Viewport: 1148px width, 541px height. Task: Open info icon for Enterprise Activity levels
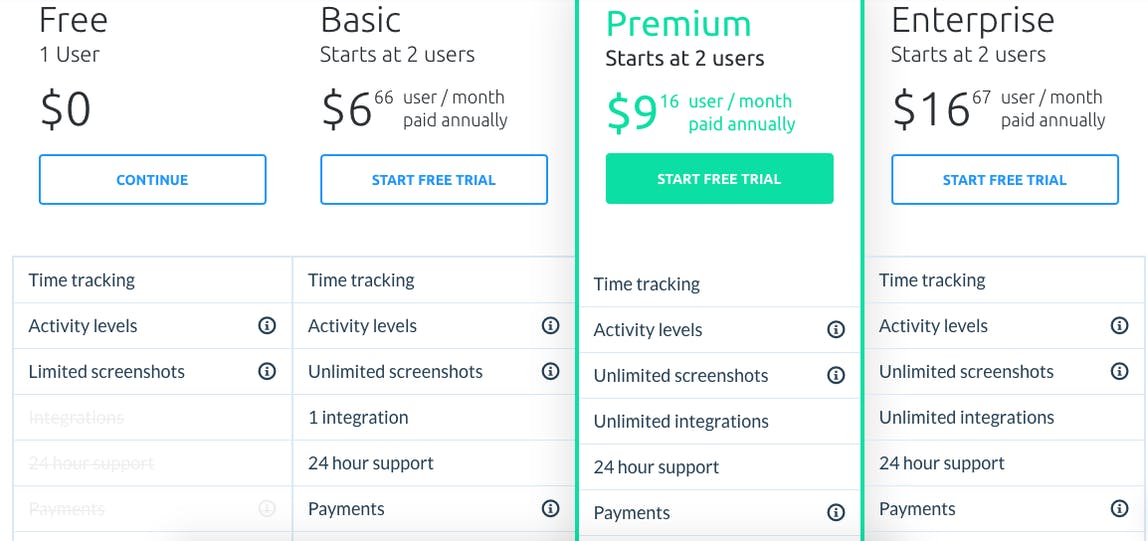pos(1120,326)
